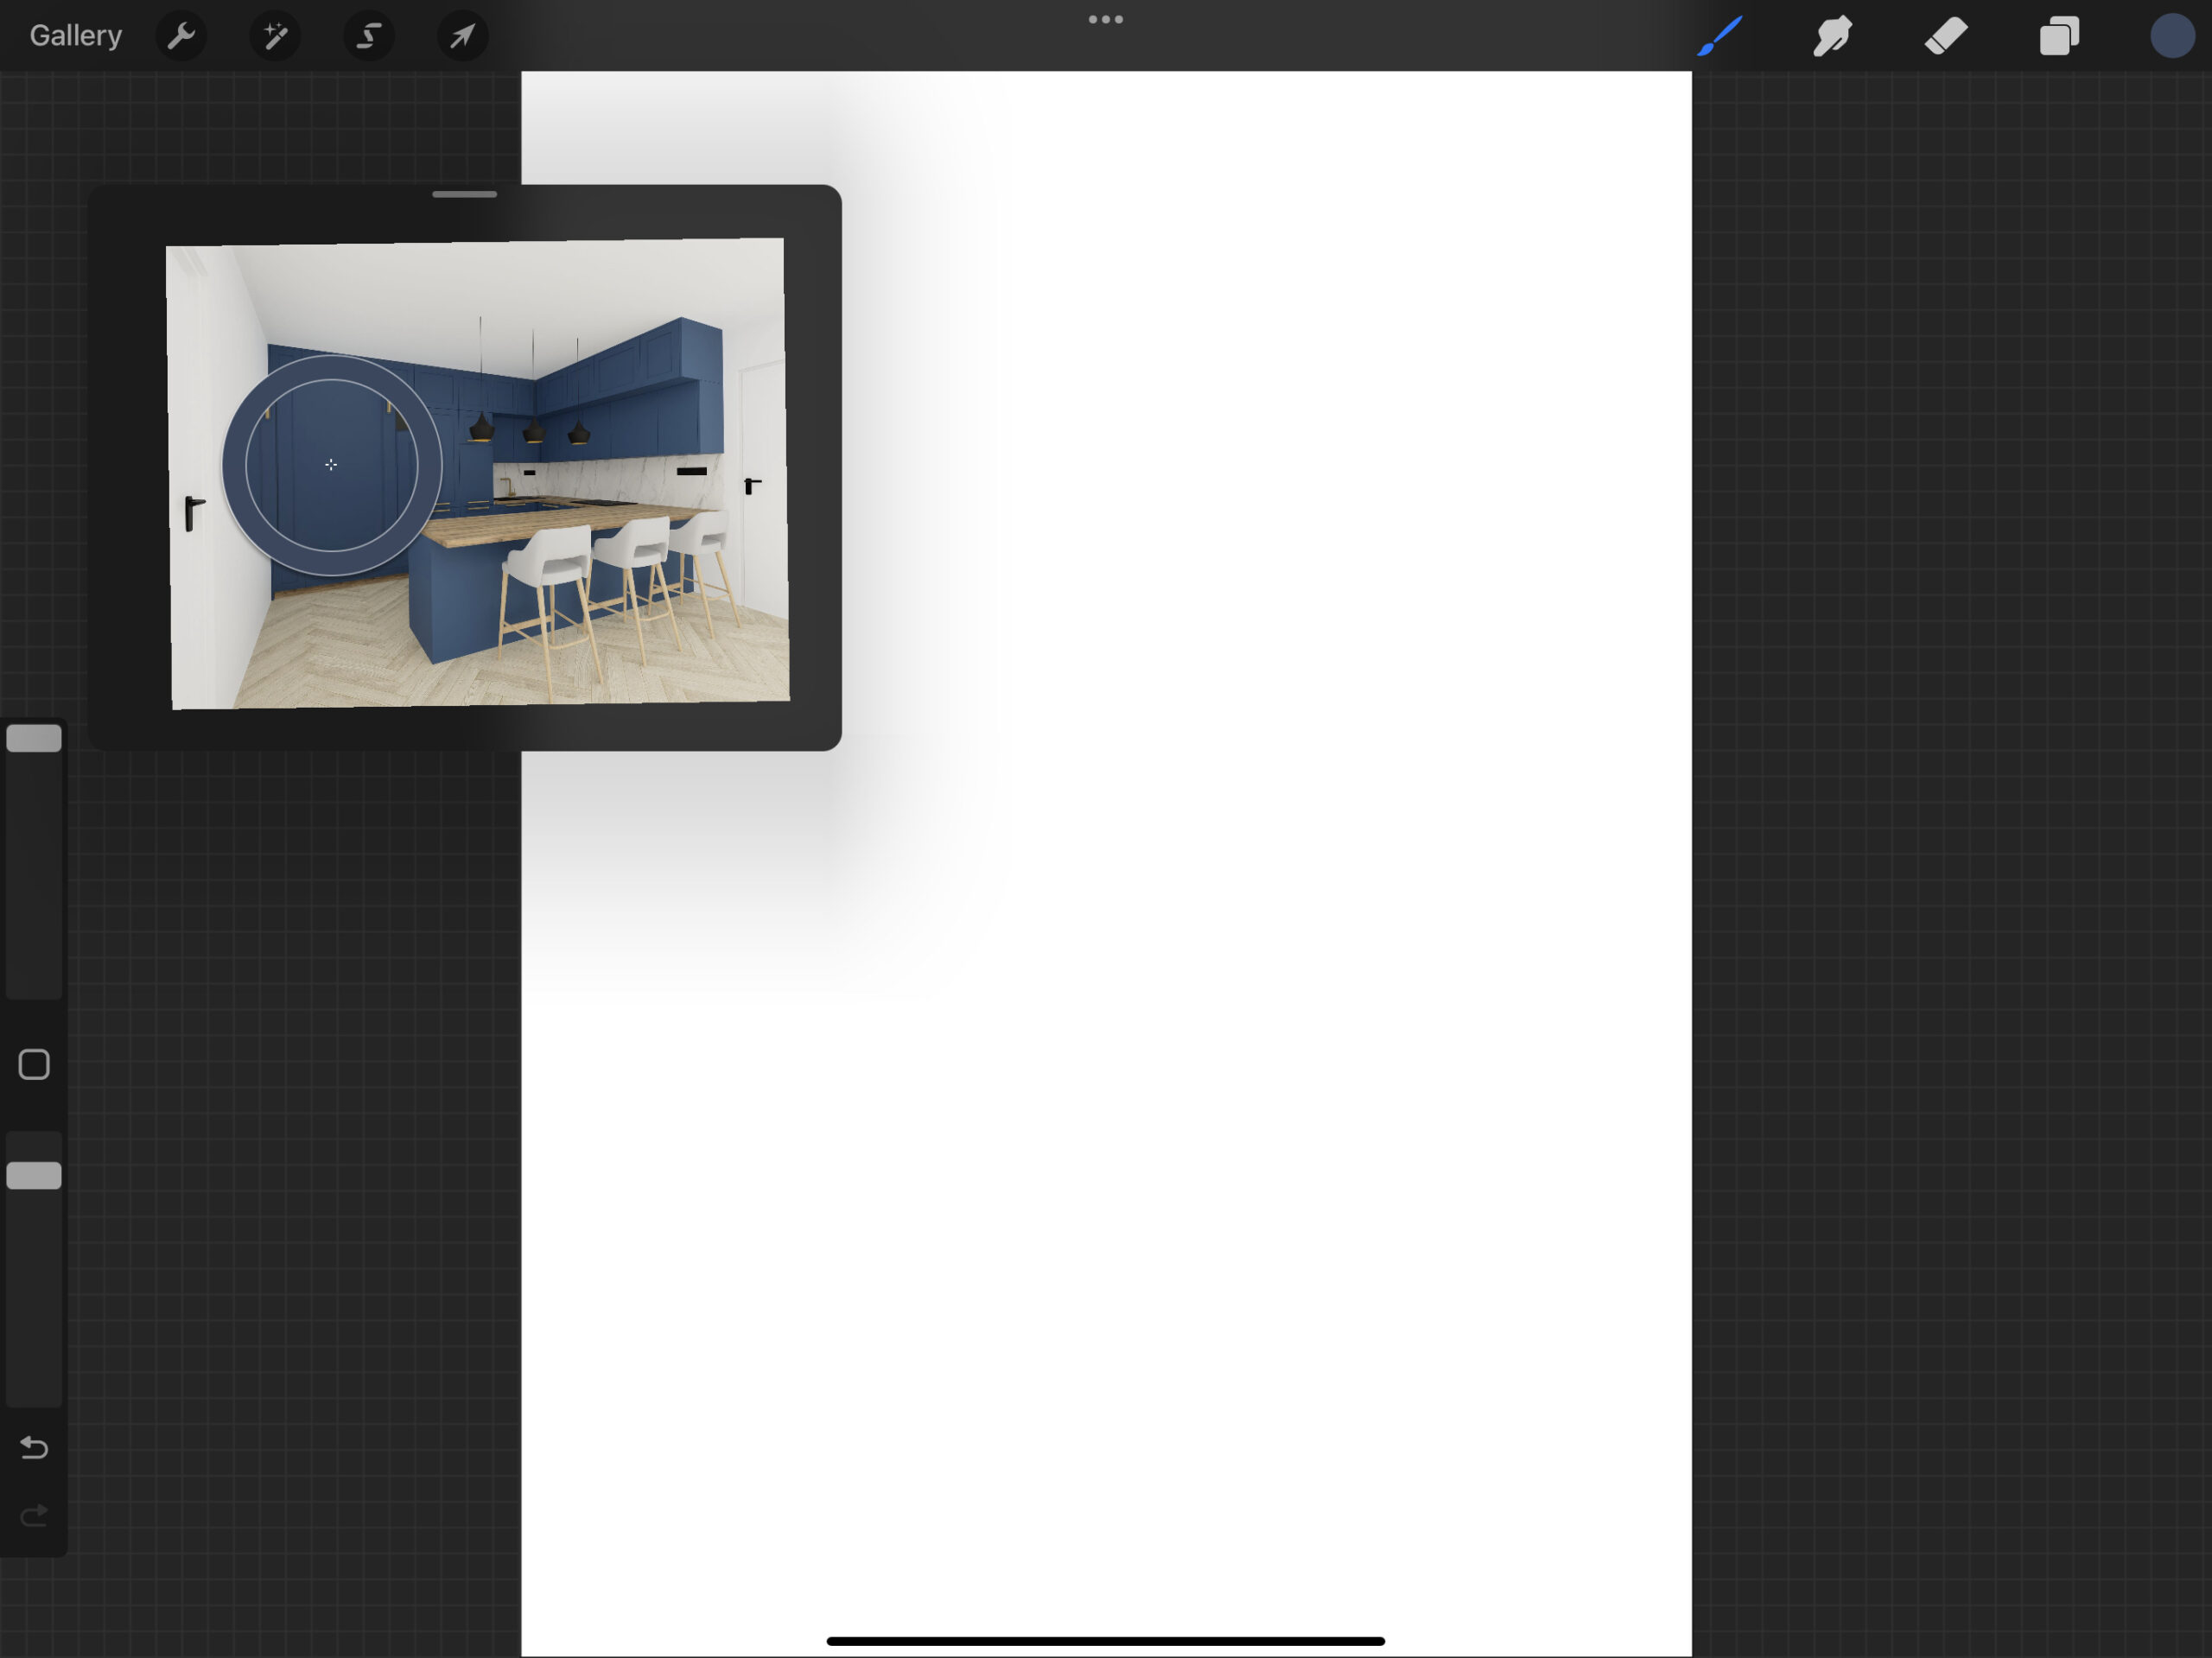Open the three-dot multitasking menu
This screenshot has width=2212, height=1658.
[1105, 19]
